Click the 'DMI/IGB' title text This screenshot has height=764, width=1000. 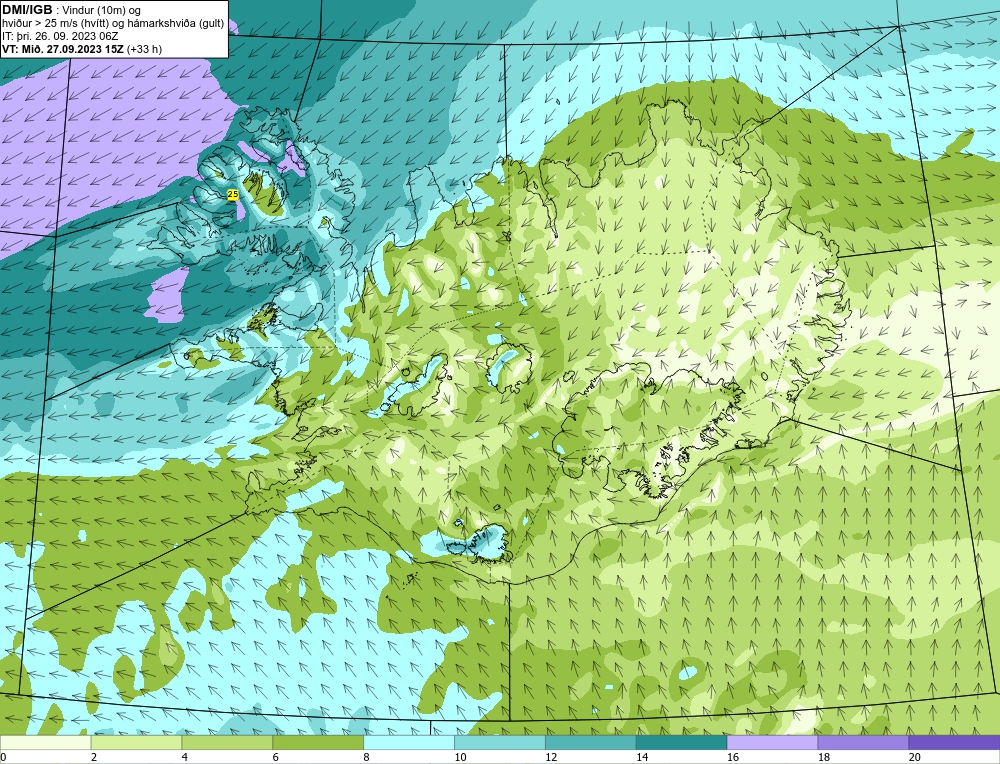[27, 10]
